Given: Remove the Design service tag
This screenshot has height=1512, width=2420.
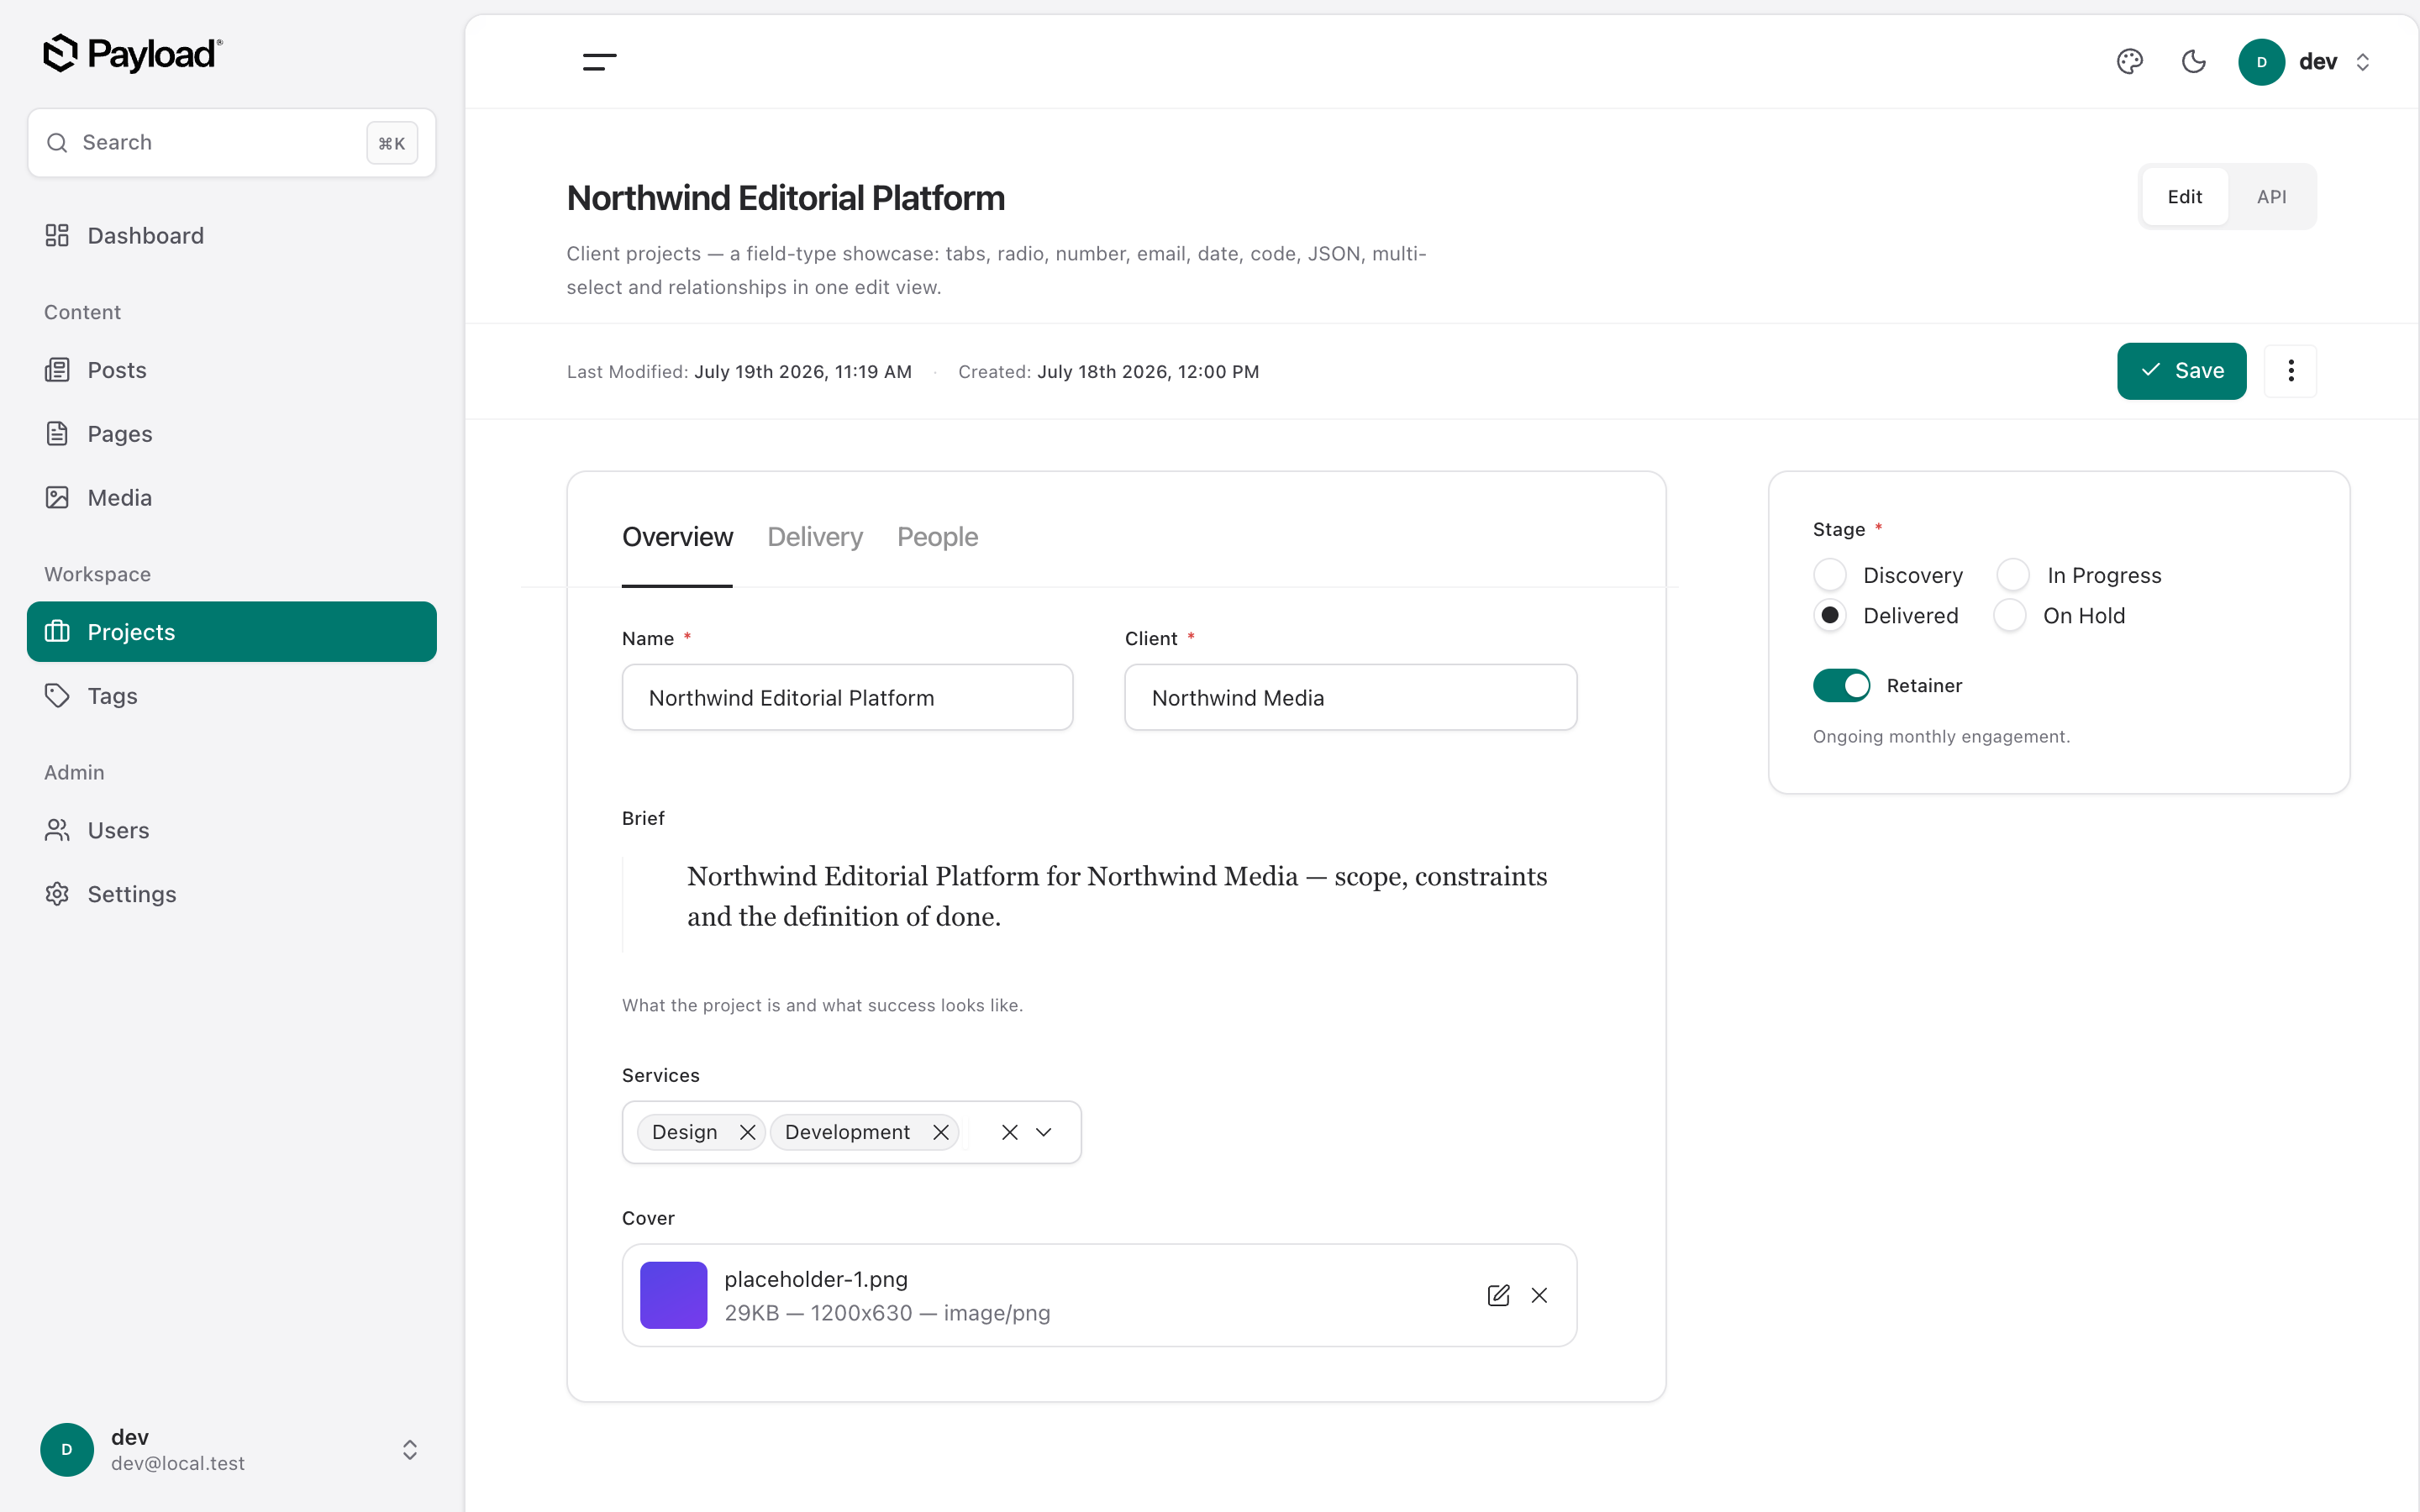Looking at the screenshot, I should click(x=747, y=1132).
